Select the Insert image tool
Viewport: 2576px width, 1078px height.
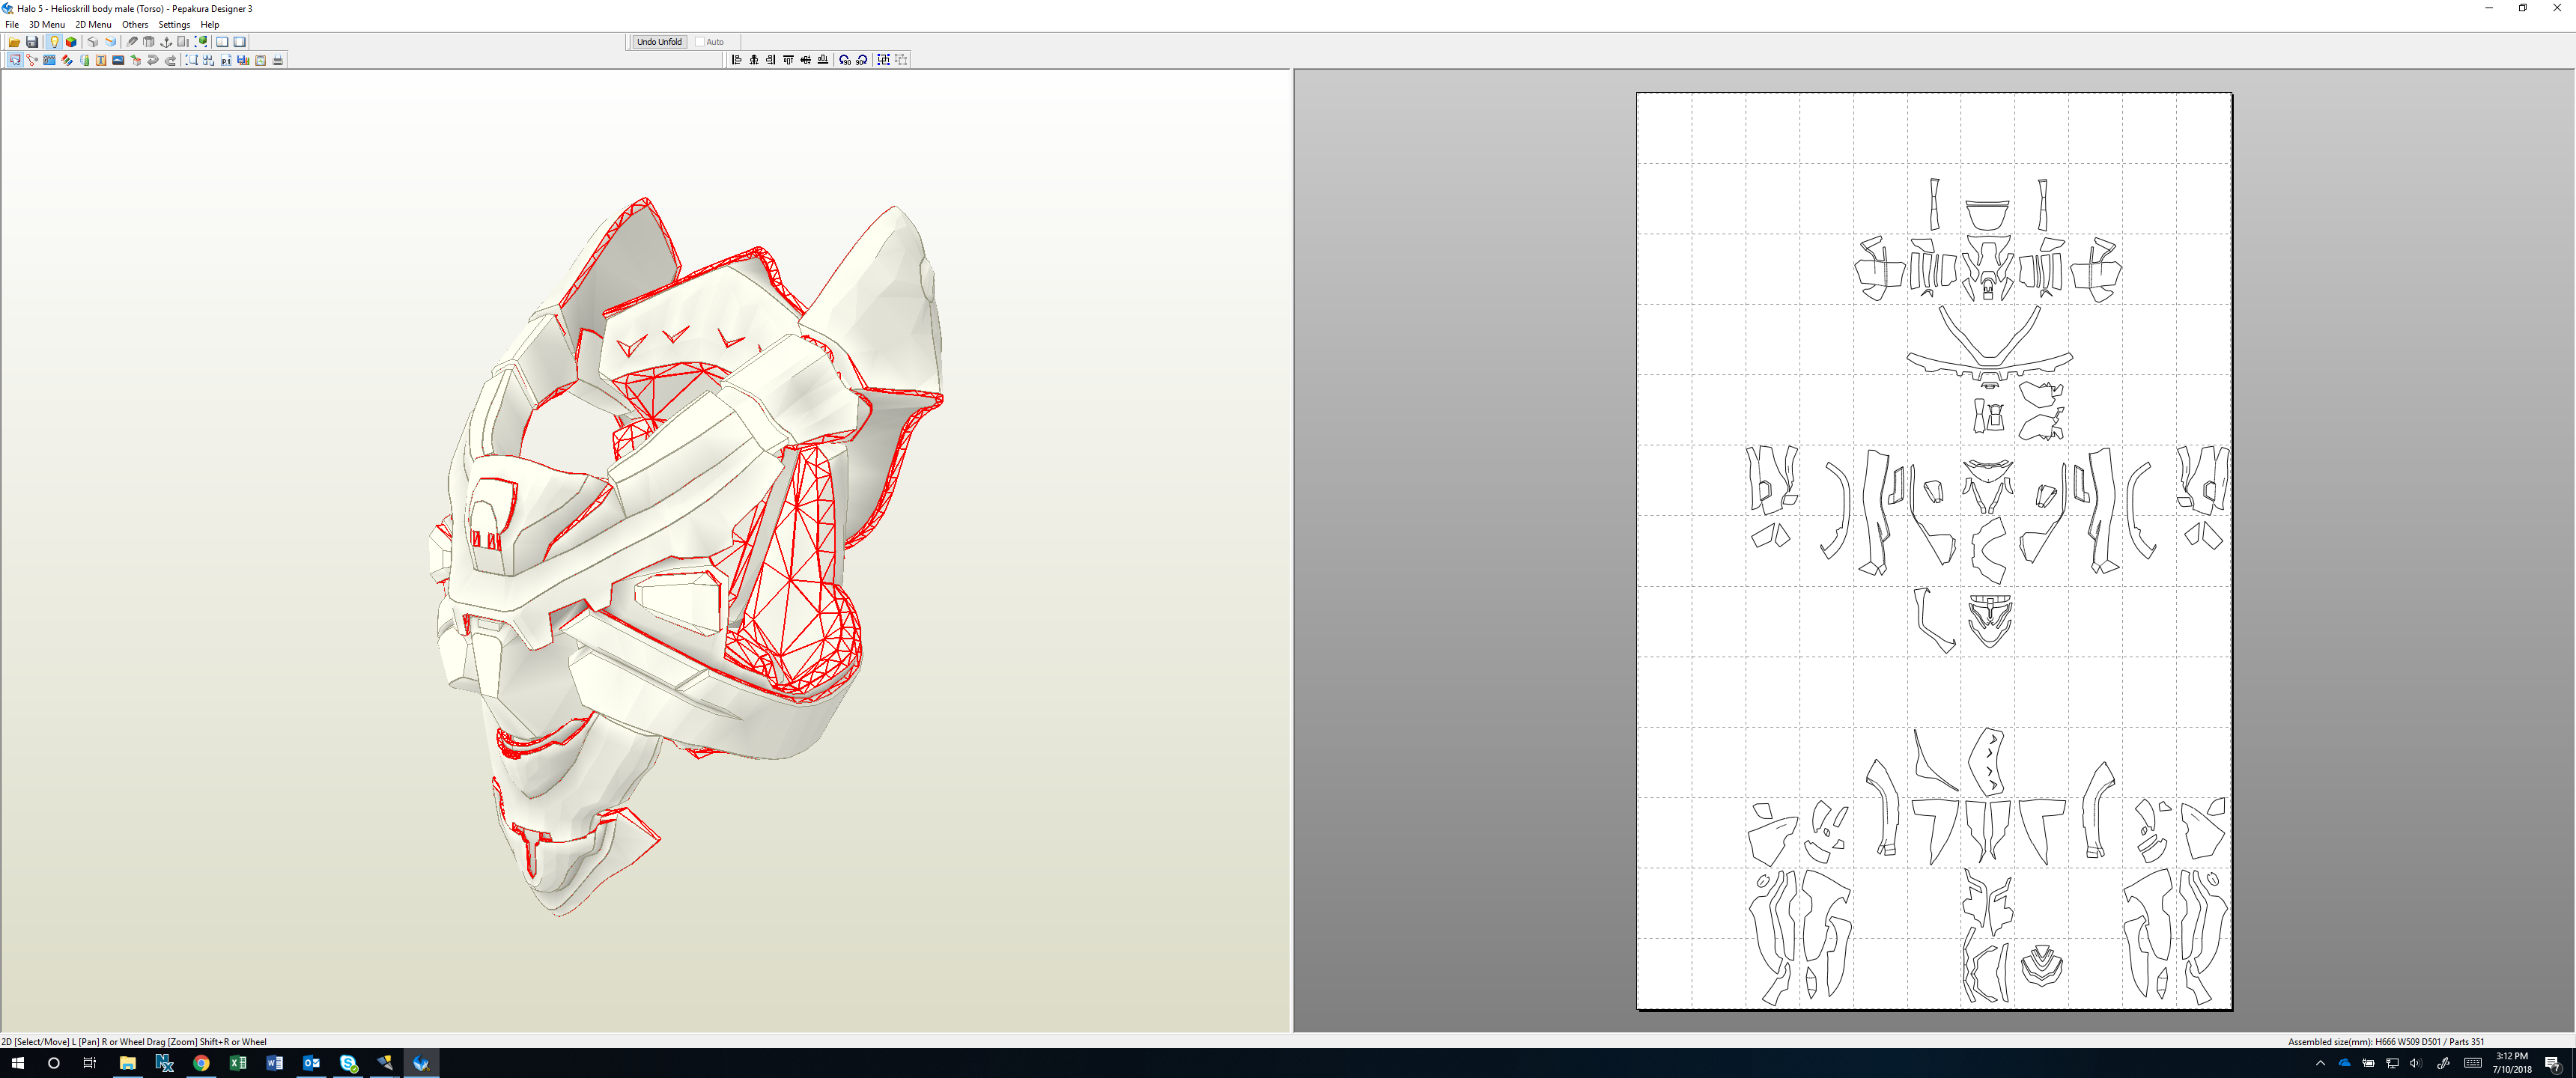[118, 60]
